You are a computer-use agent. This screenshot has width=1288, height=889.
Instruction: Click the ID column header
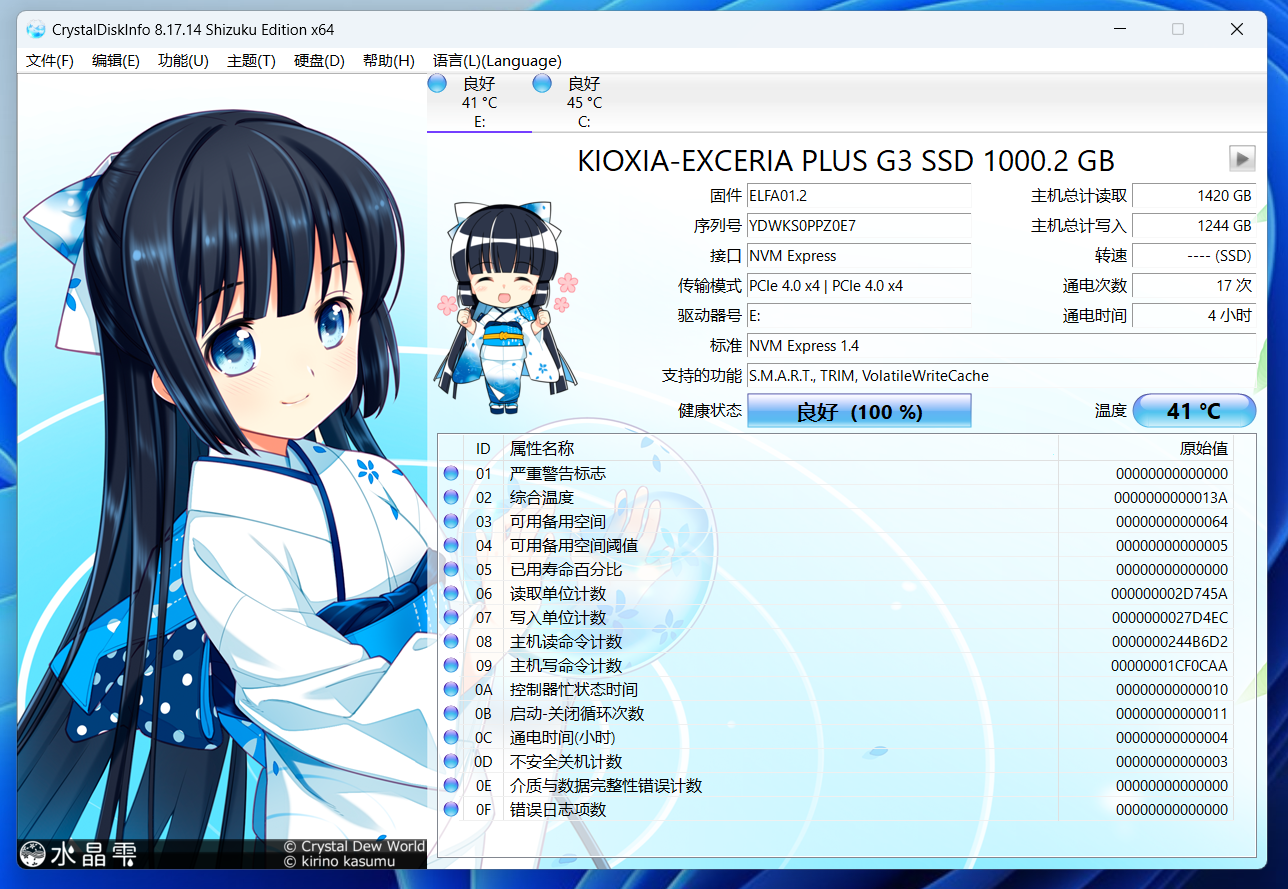pos(483,449)
